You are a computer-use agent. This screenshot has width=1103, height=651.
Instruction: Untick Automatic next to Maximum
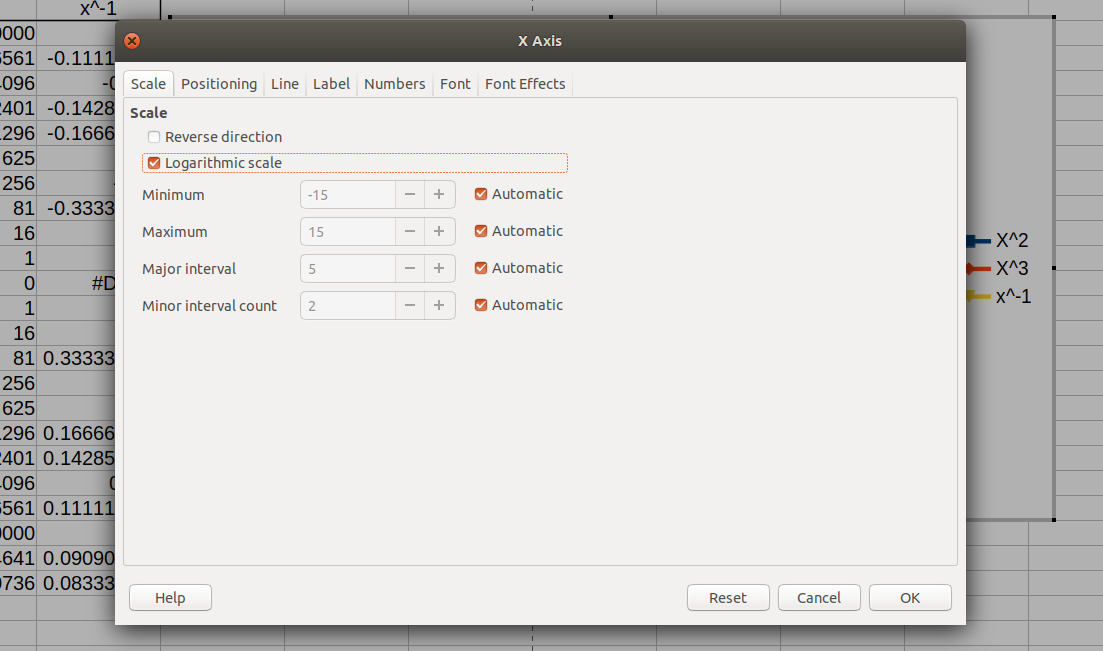[481, 231]
